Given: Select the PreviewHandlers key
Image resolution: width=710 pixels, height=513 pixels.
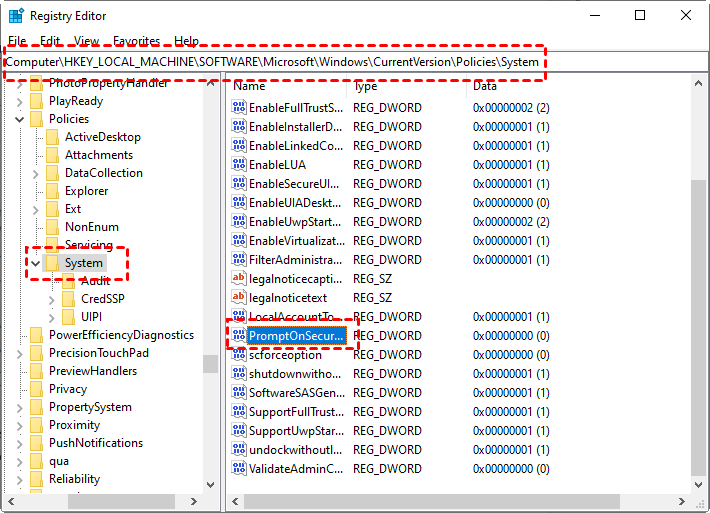Looking at the screenshot, I should tap(93, 371).
